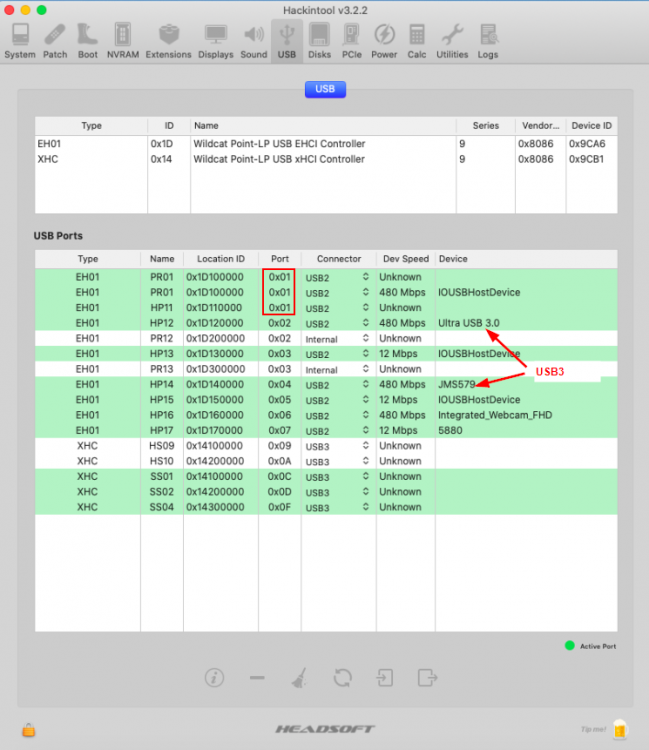This screenshot has width=649, height=750.
Task: Click the broom clear-all icon
Action: [299, 677]
